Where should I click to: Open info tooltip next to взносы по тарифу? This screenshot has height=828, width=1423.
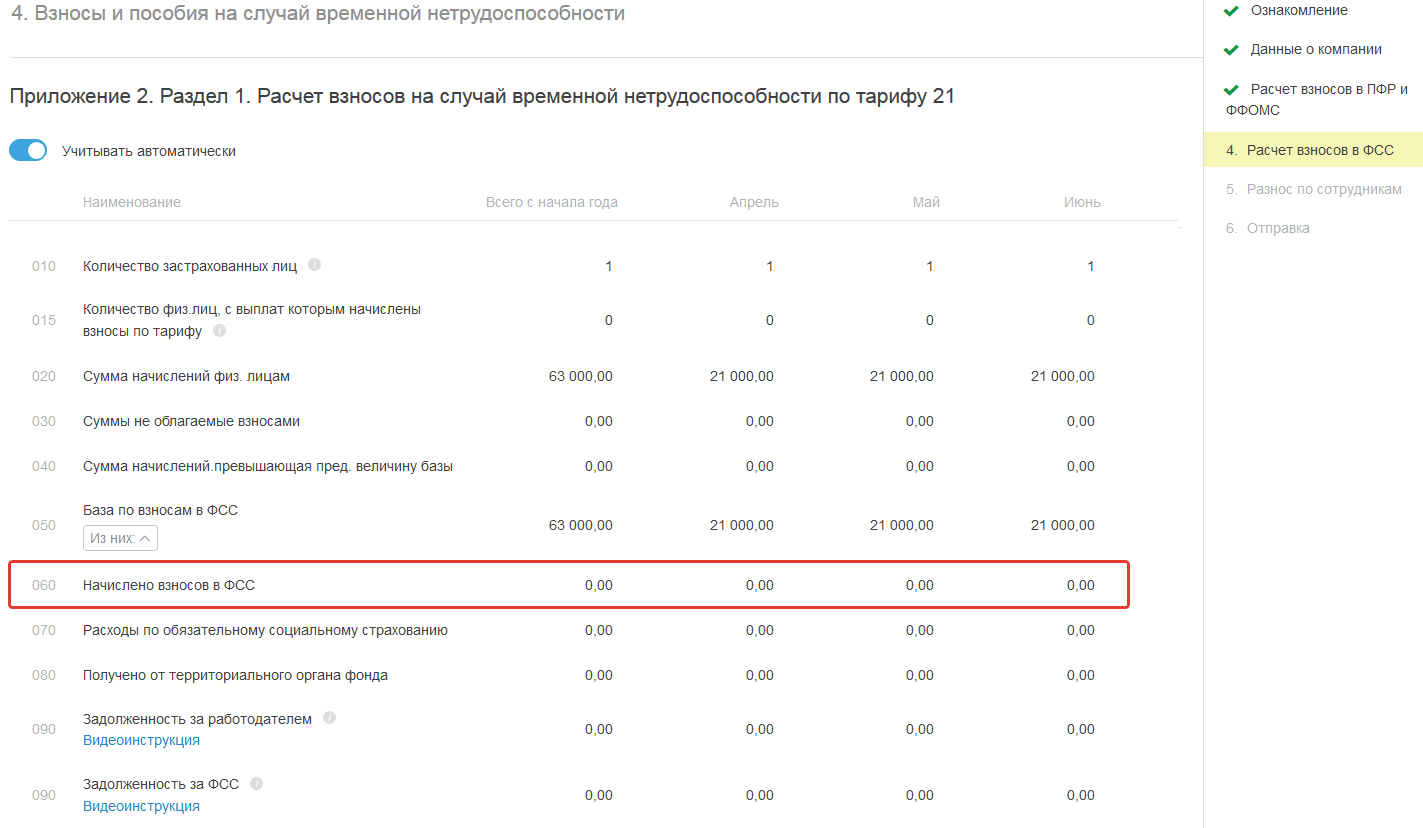[220, 330]
